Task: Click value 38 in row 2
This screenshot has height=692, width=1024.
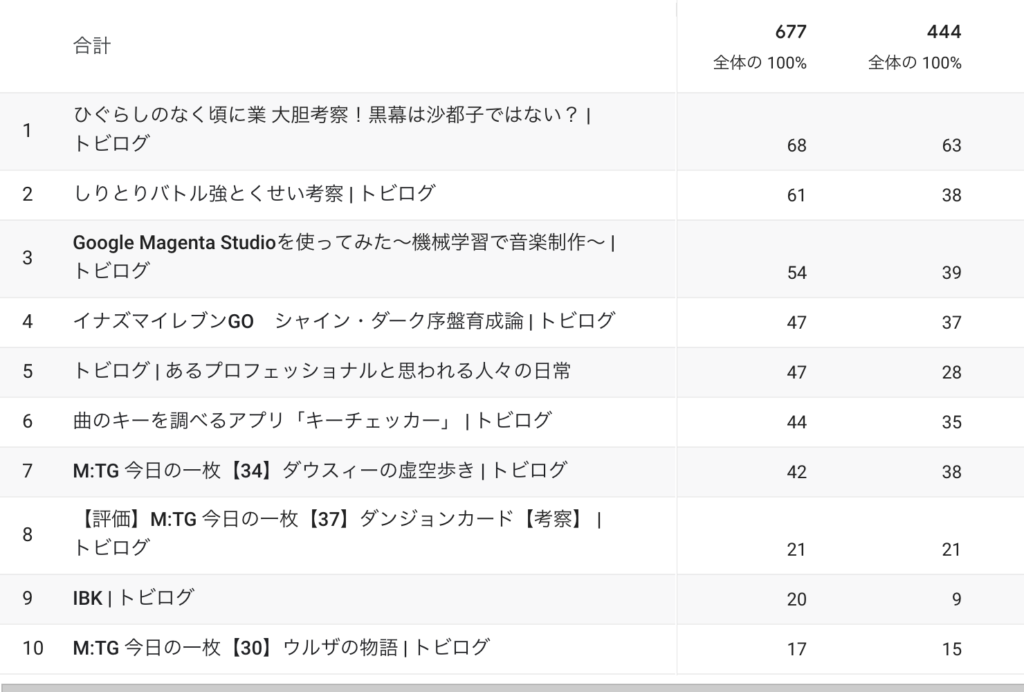Action: coord(951,195)
